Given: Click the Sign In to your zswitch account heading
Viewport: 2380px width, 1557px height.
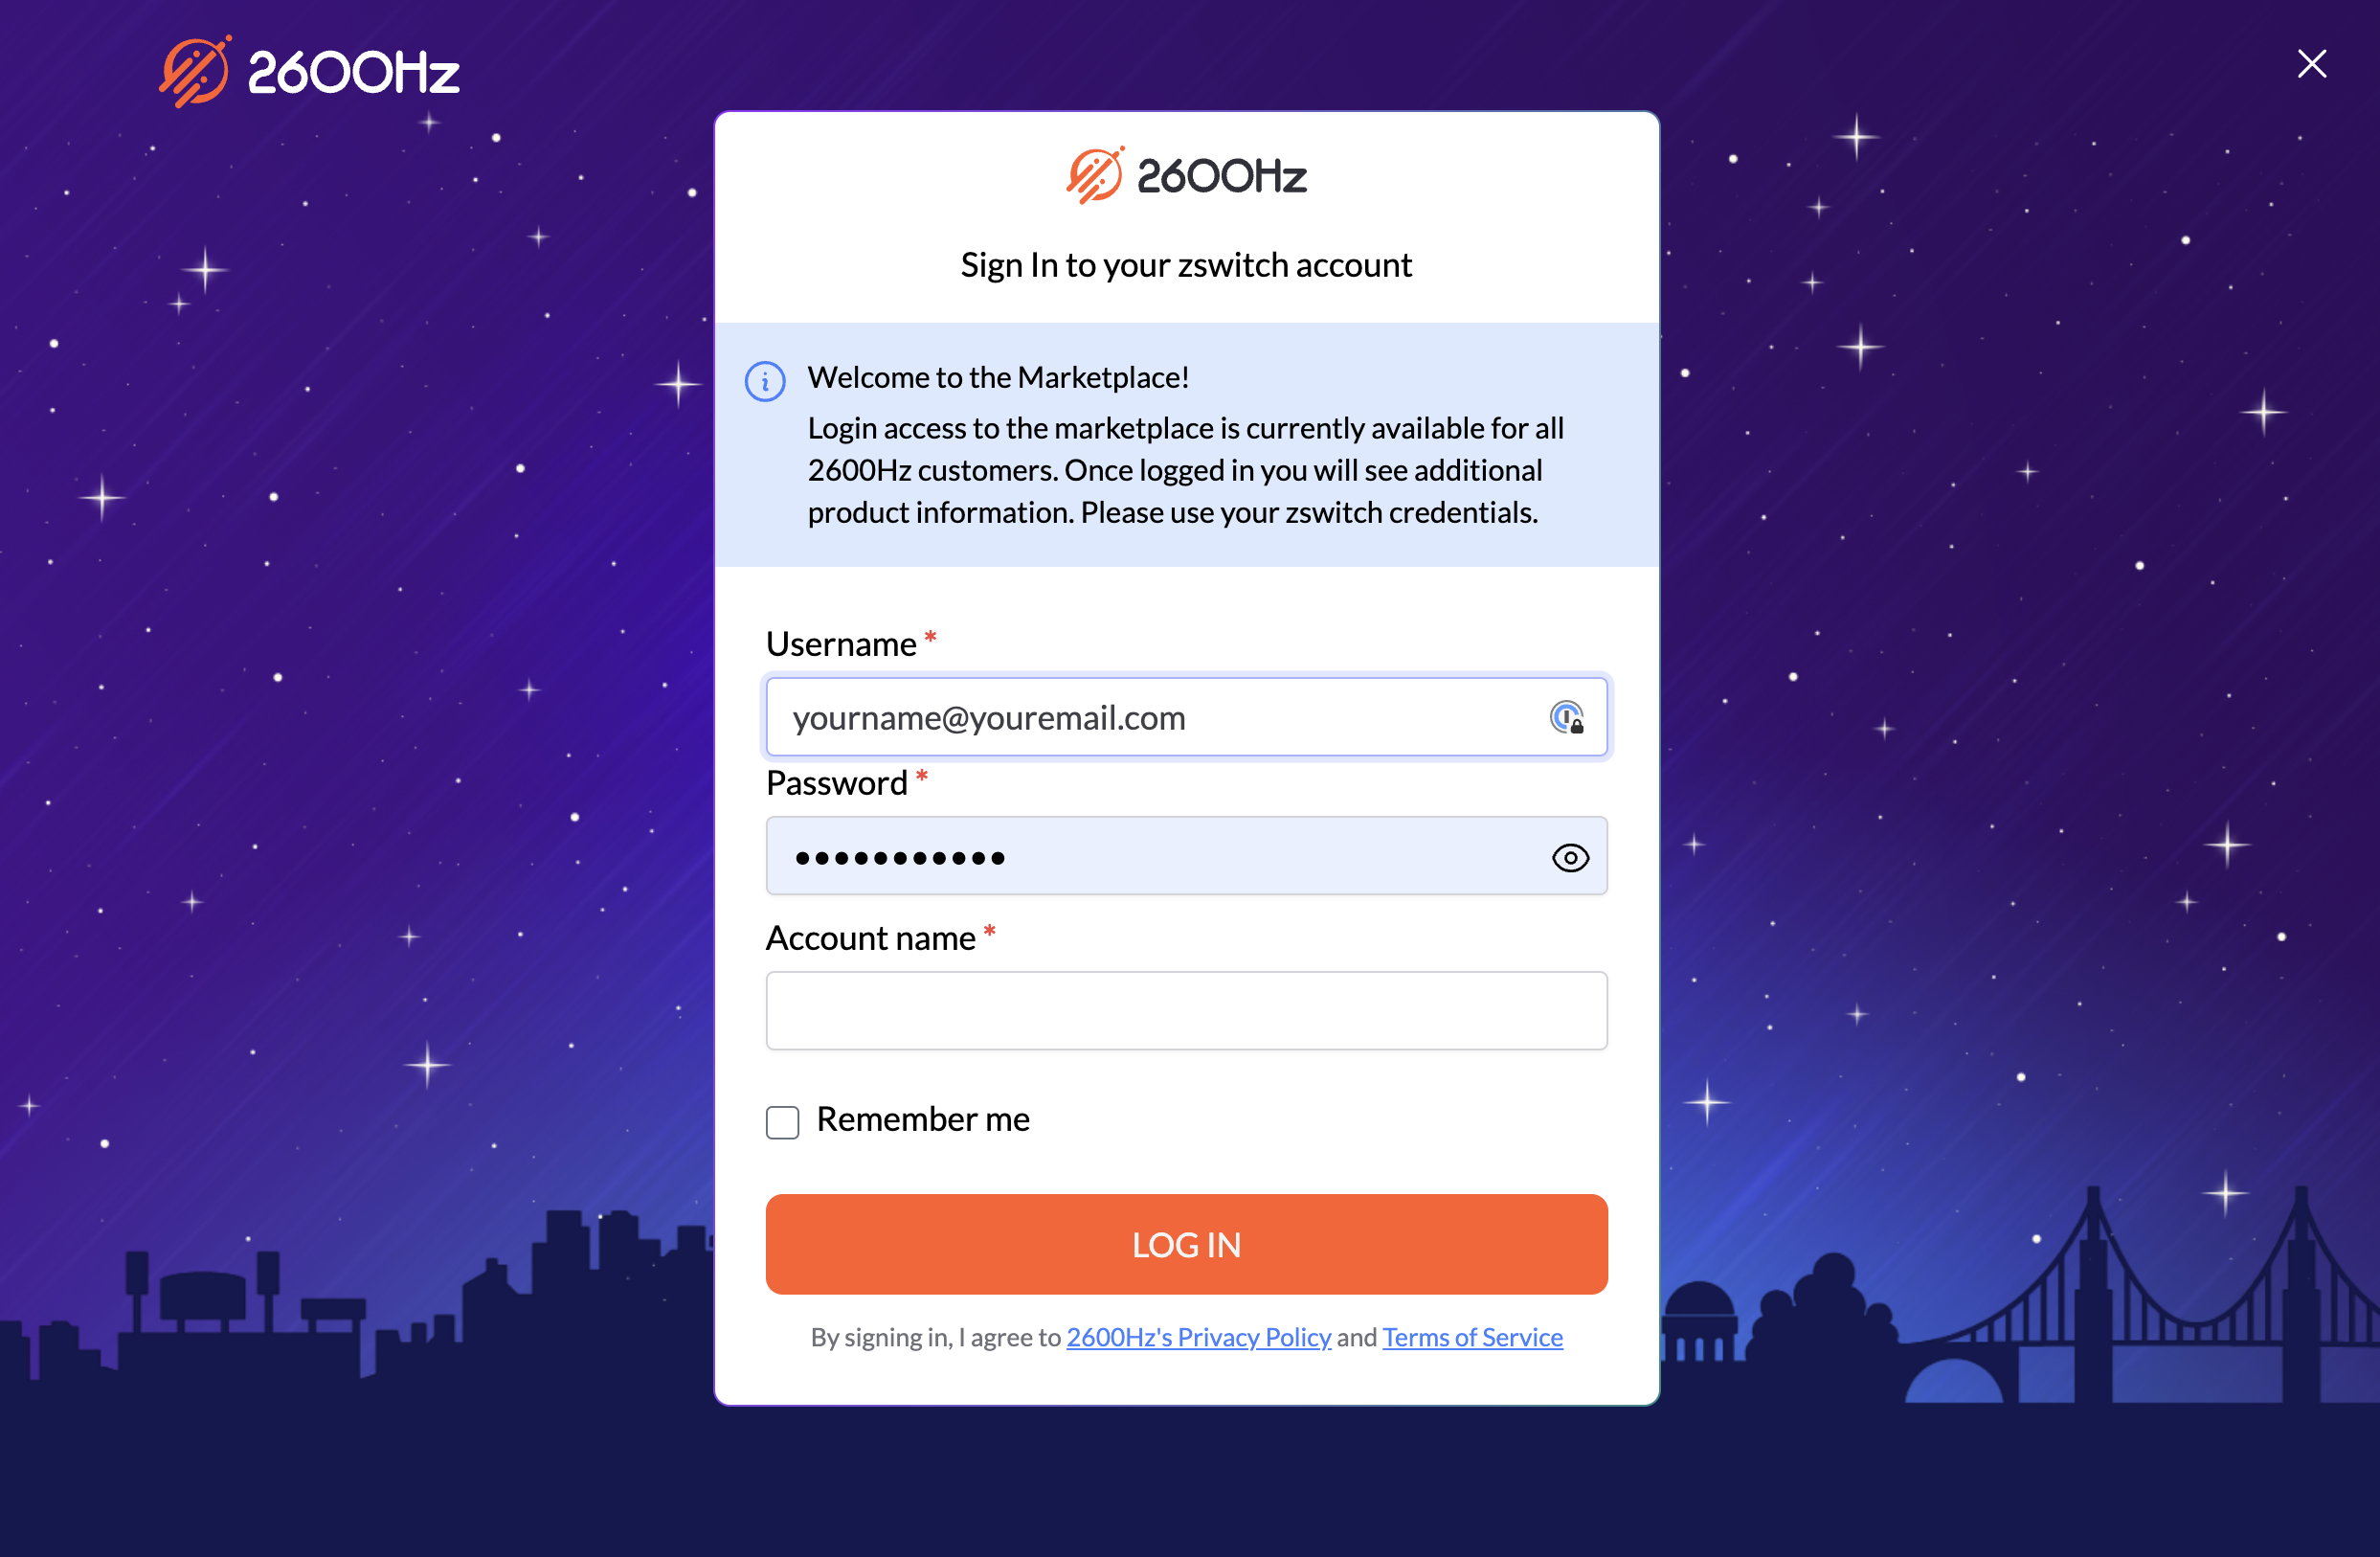Looking at the screenshot, I should click(1186, 265).
